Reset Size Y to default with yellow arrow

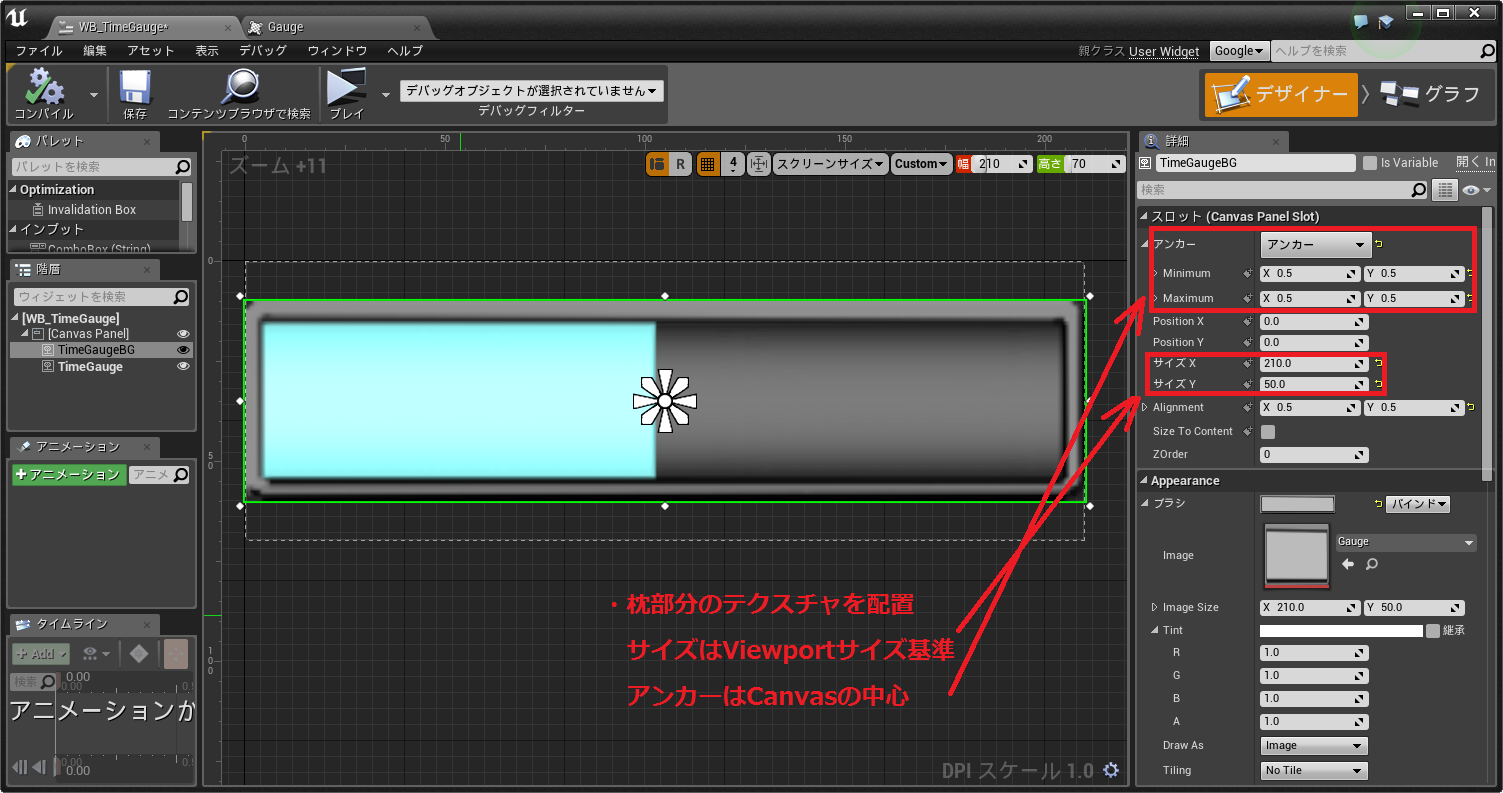[x=1379, y=384]
